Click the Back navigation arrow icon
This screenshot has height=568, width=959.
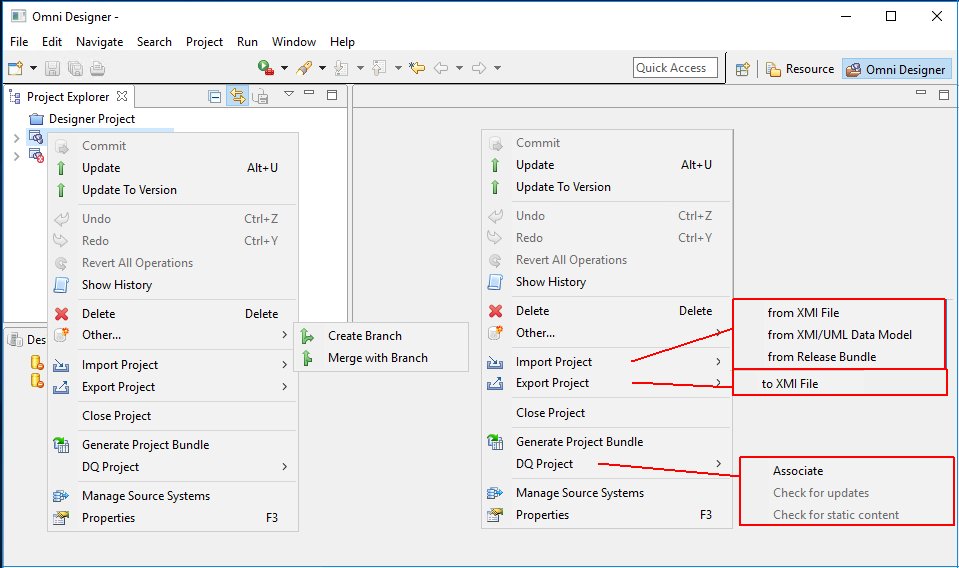coord(441,68)
